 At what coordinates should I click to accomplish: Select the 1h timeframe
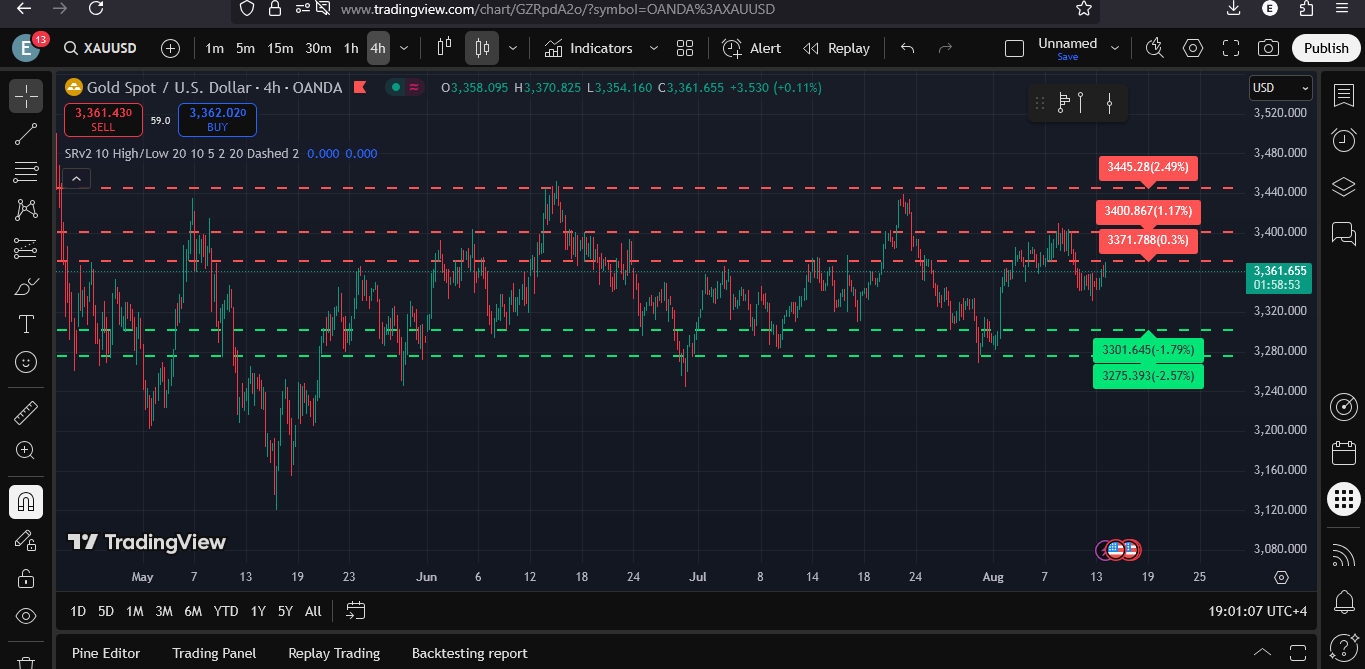[351, 48]
